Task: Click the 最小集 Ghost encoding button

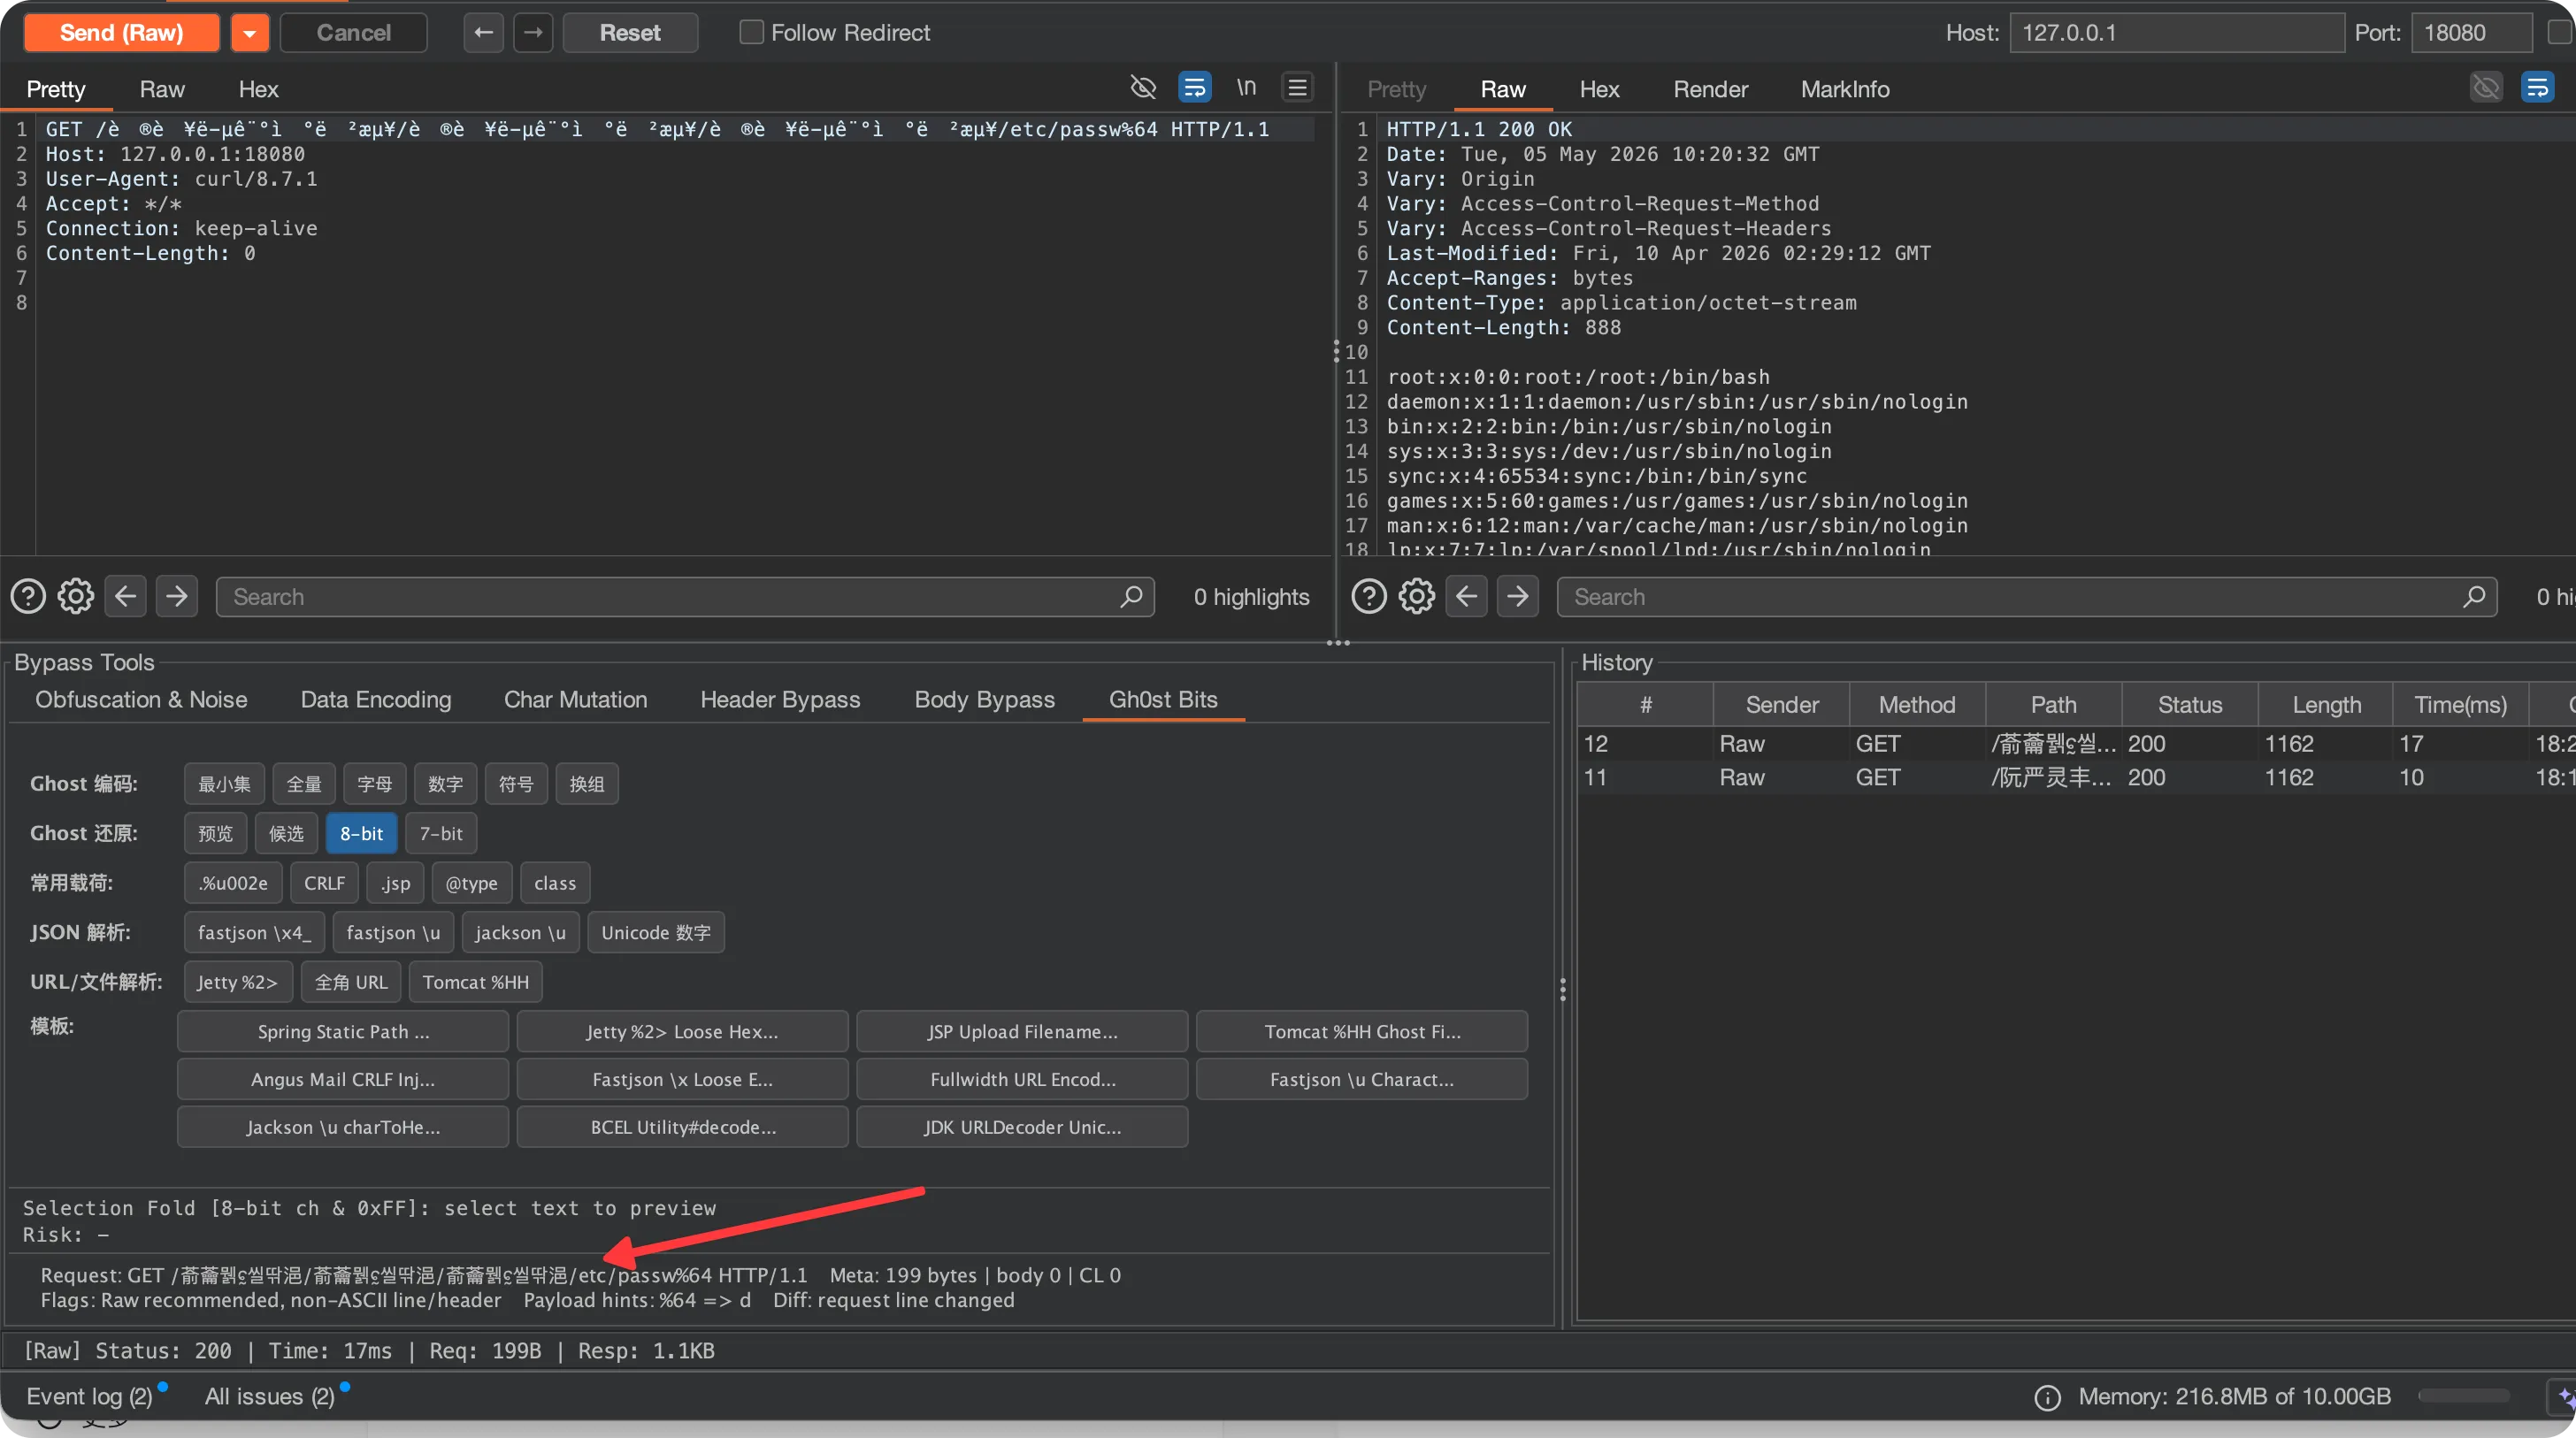Action: 224,783
